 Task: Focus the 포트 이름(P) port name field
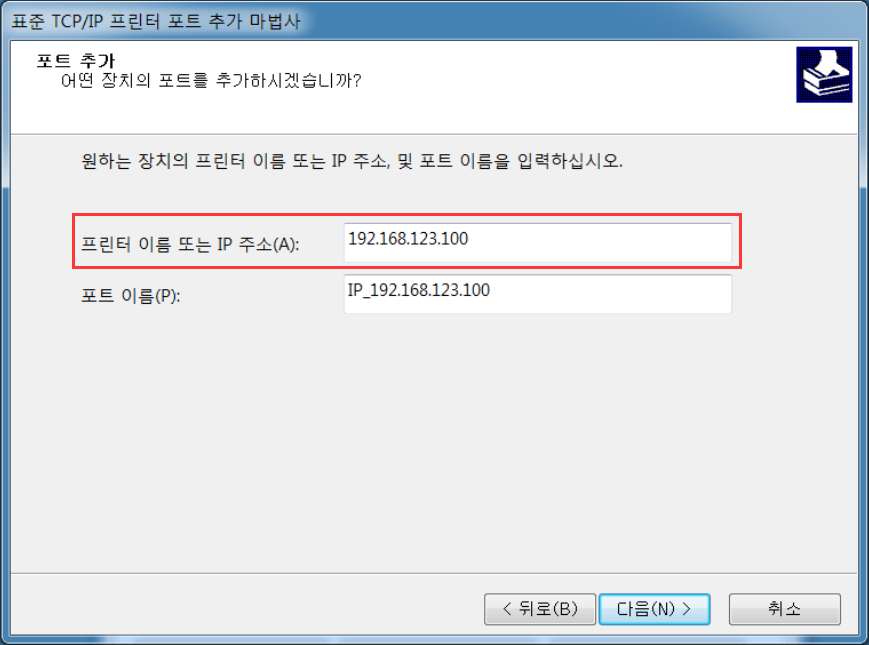coord(538,294)
